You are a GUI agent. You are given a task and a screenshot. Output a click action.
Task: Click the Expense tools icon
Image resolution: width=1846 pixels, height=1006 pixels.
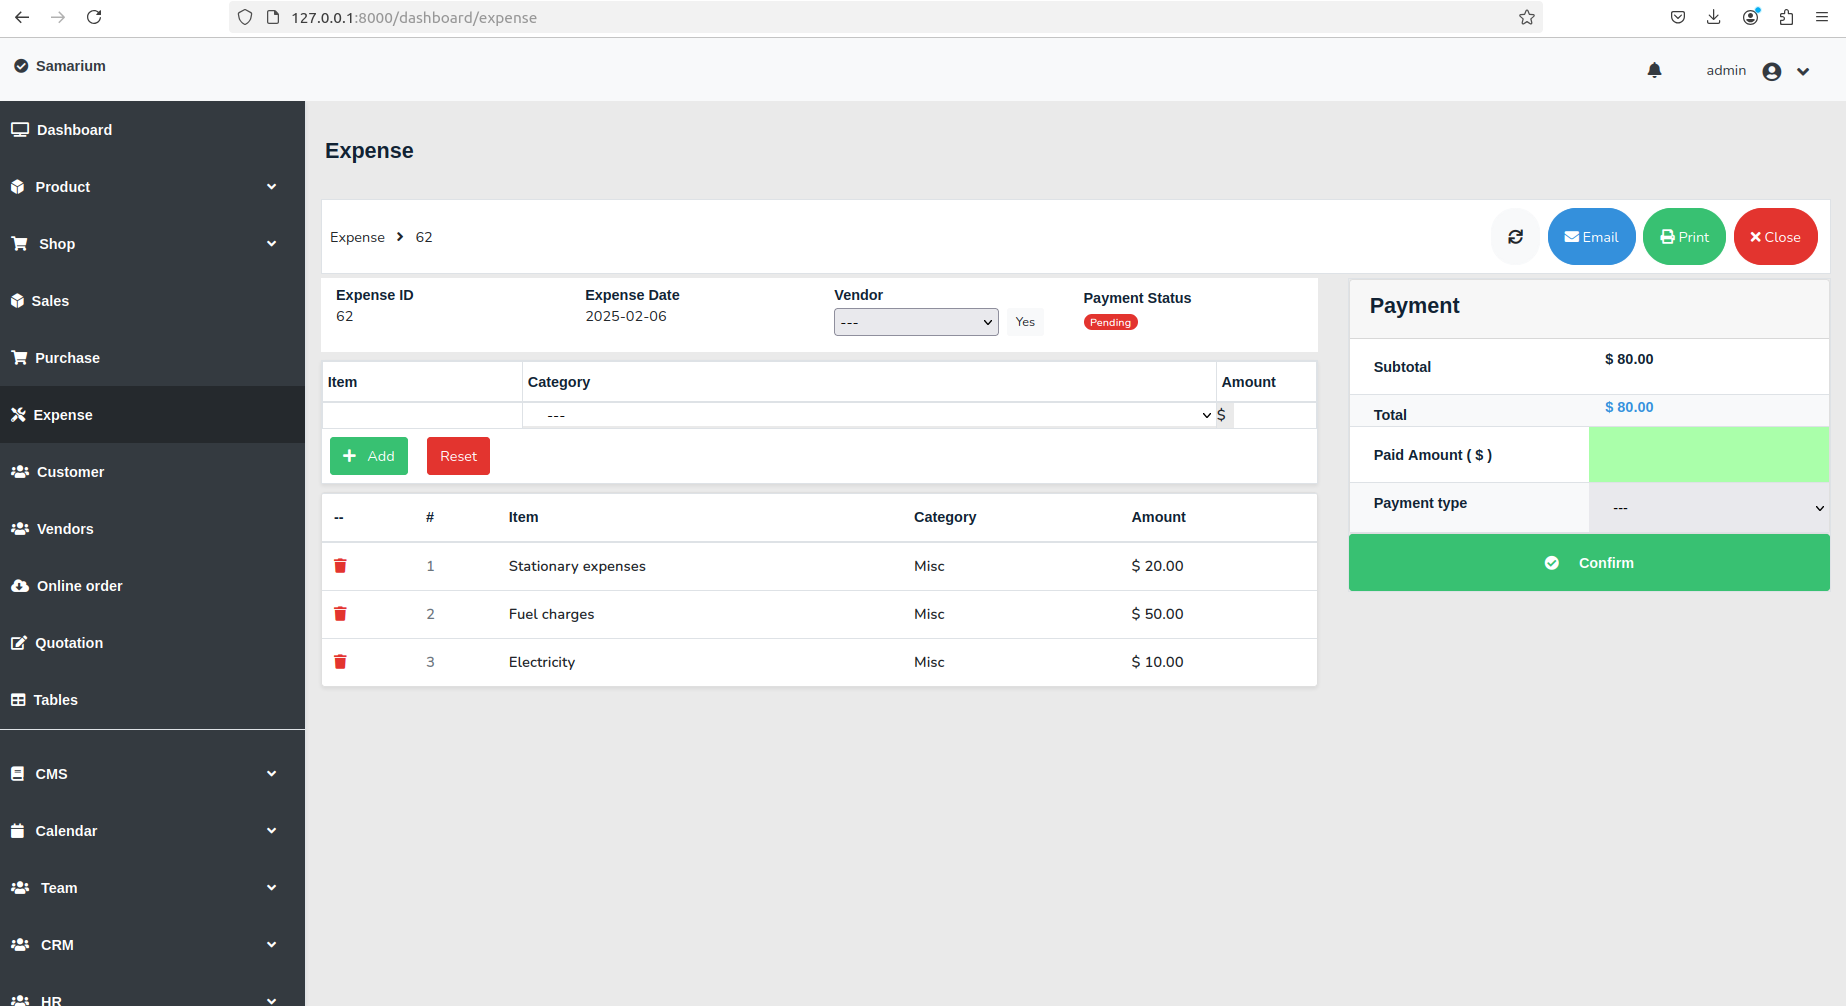point(18,415)
